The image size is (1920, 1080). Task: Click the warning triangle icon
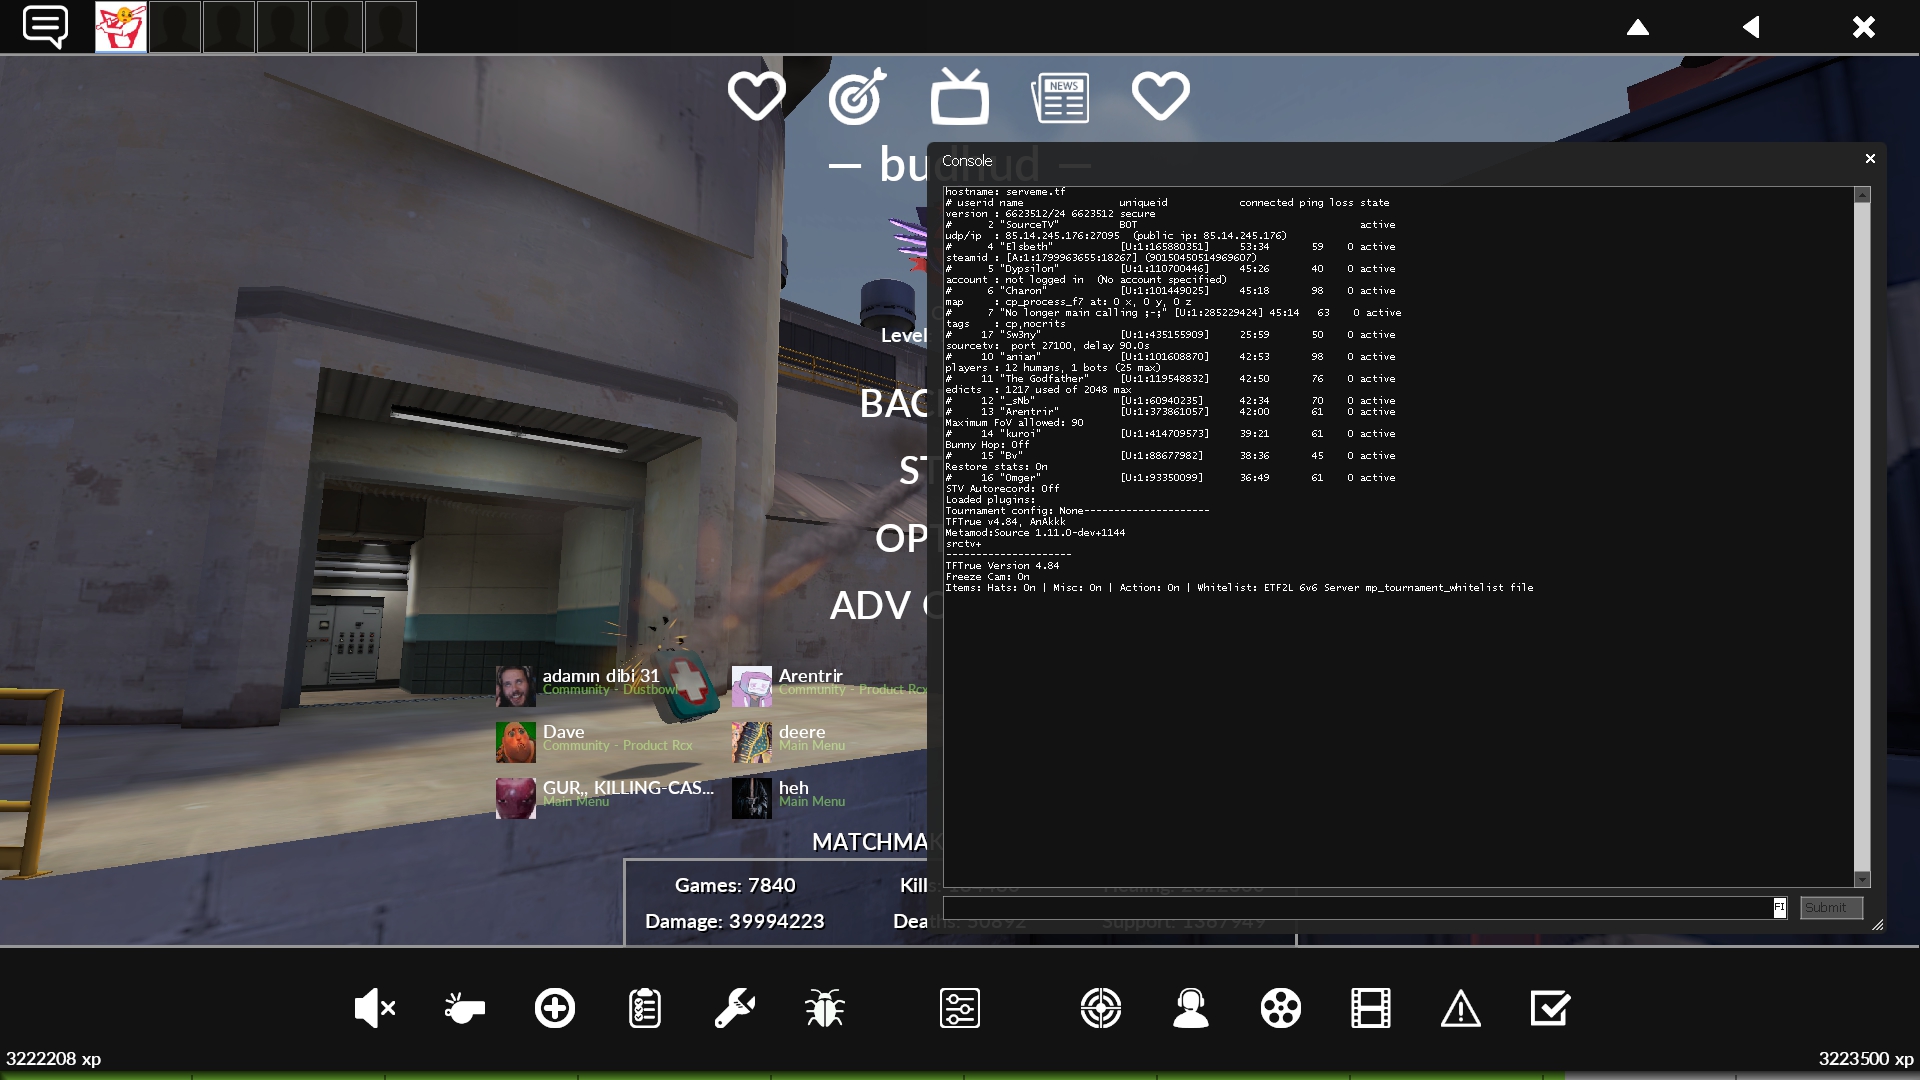(1461, 1008)
